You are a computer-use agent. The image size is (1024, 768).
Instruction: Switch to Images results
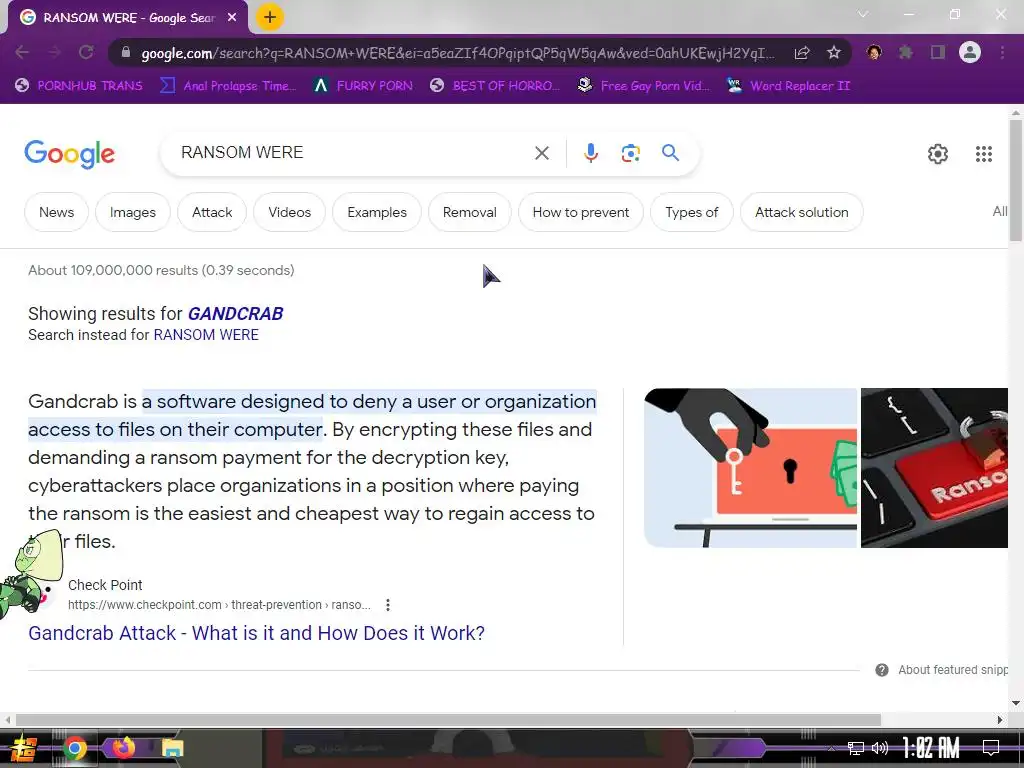point(133,212)
